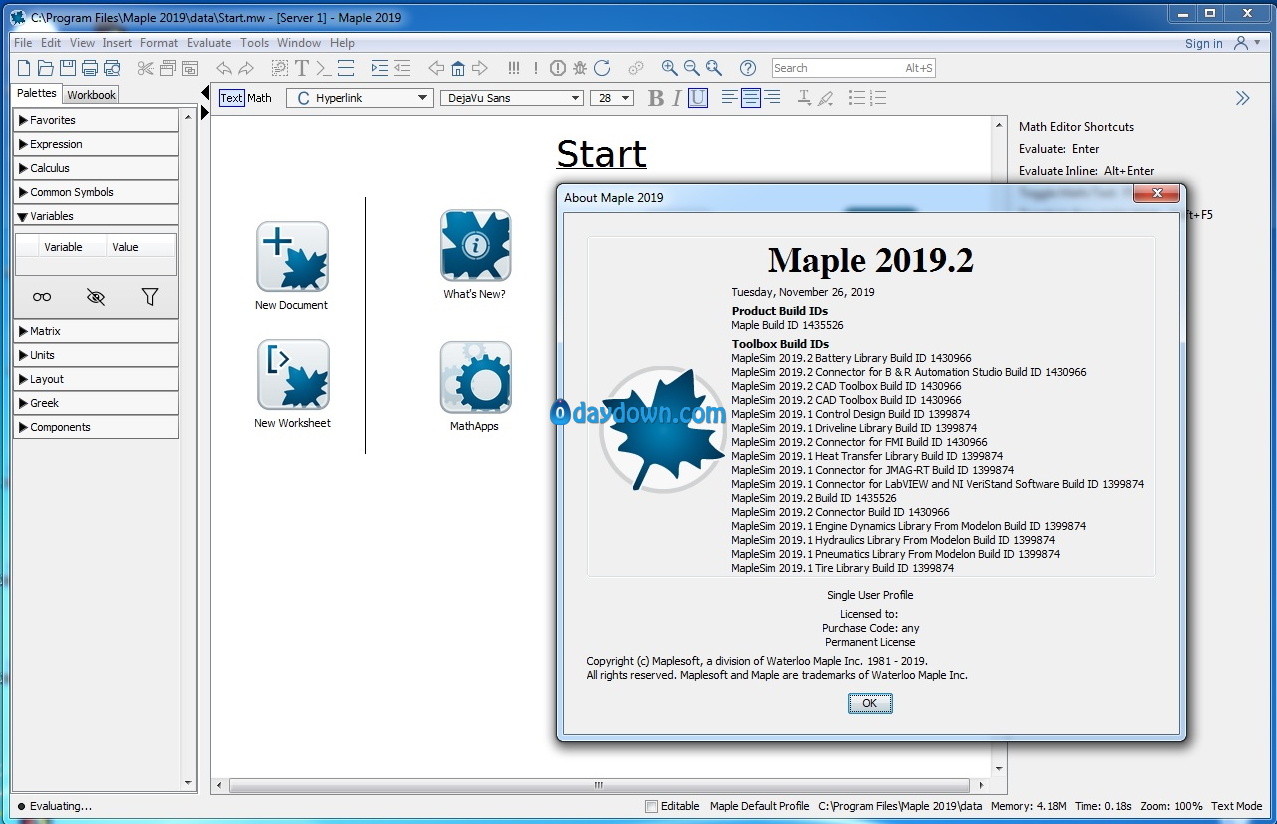This screenshot has width=1277, height=824.
Task: Click the Sign in link
Action: (x=1204, y=44)
